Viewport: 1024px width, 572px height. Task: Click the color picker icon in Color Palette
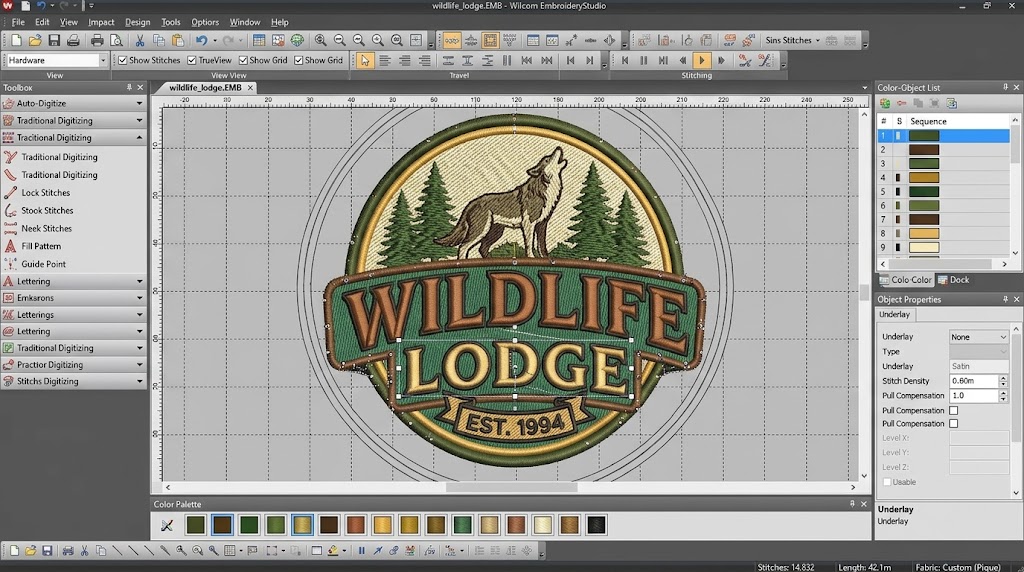[167, 525]
